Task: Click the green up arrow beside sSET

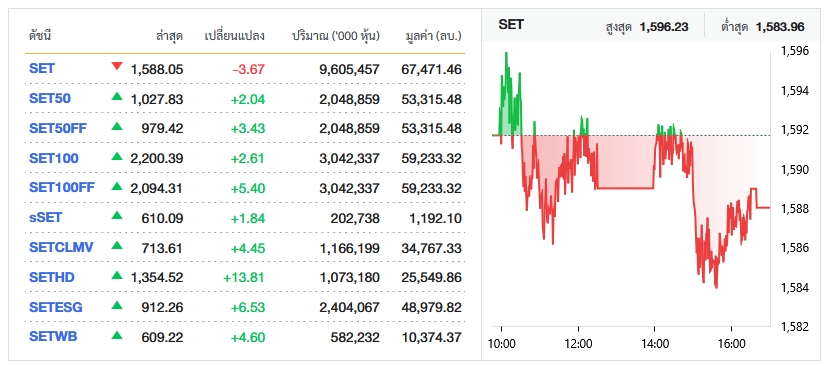Action: click(x=117, y=215)
